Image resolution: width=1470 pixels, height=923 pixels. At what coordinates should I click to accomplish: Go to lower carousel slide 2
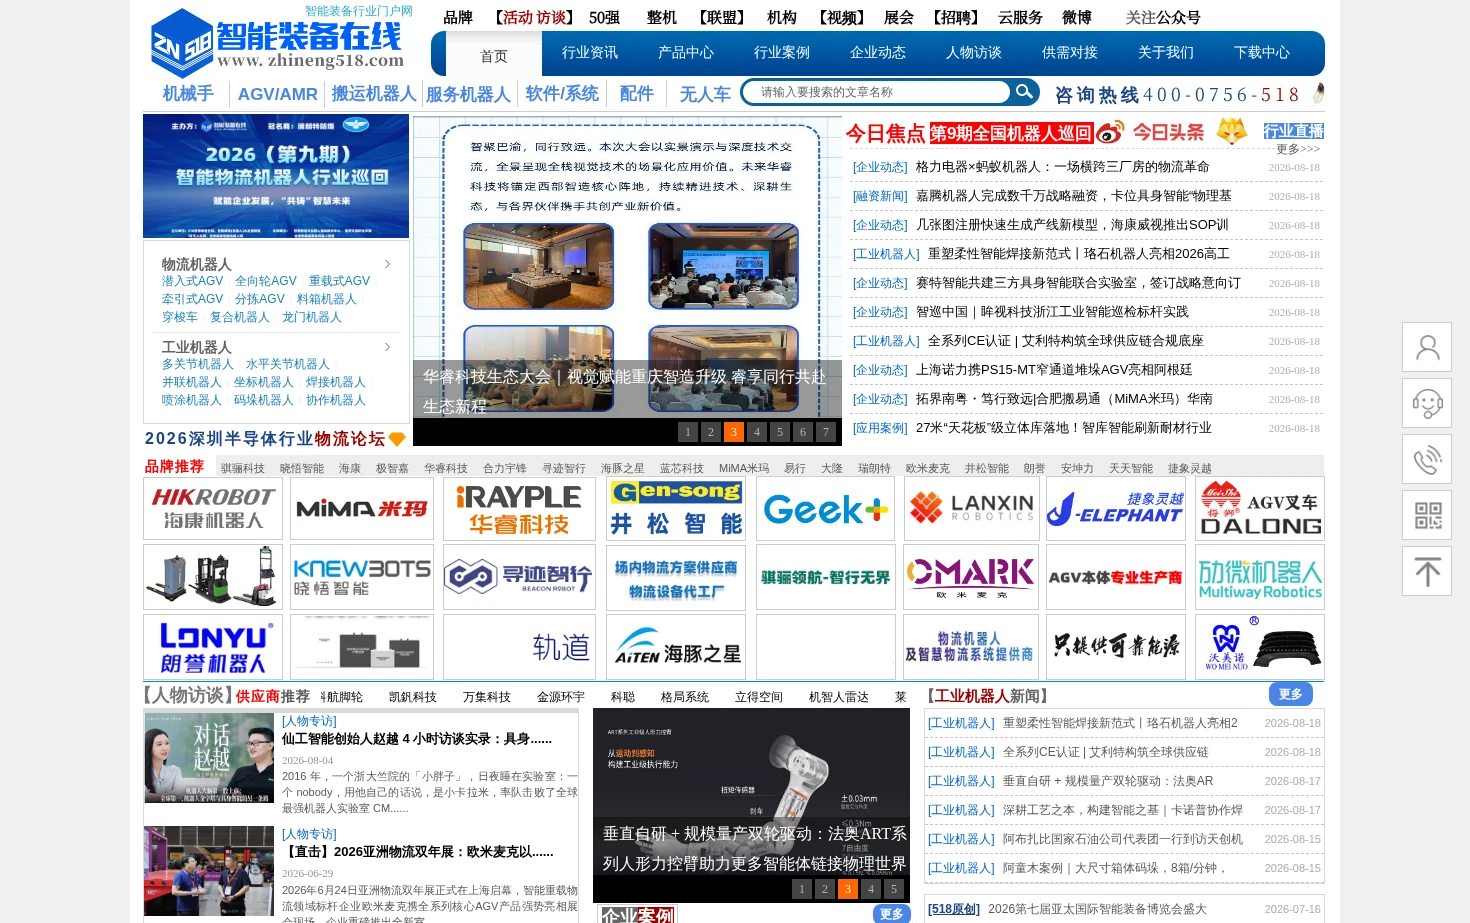pos(825,889)
